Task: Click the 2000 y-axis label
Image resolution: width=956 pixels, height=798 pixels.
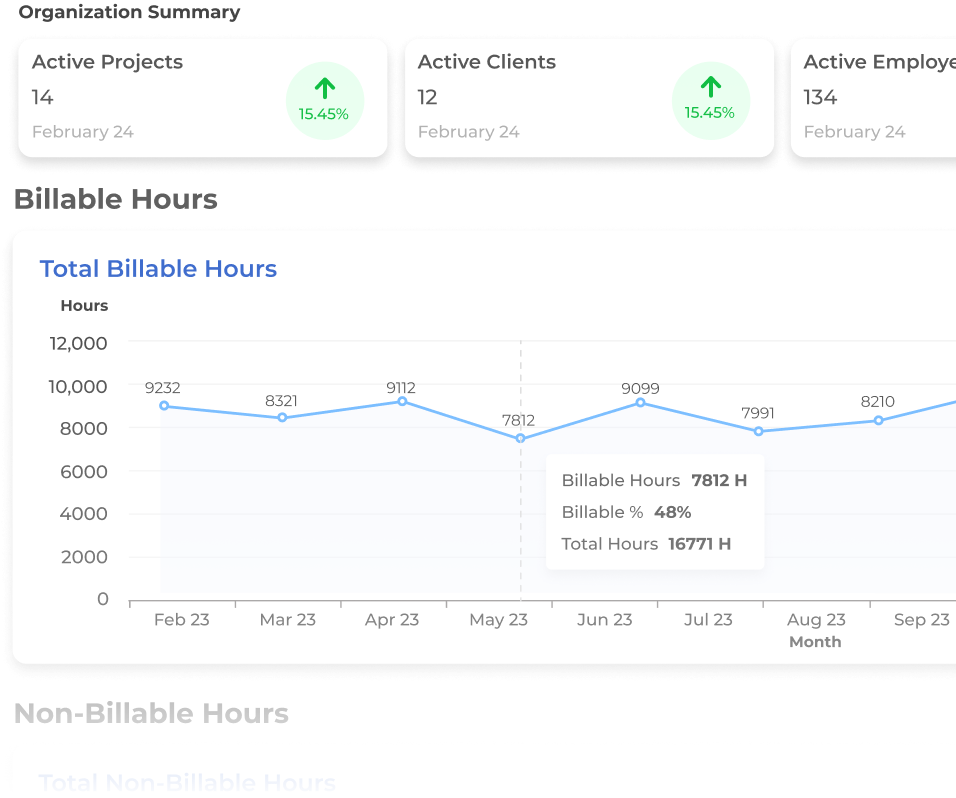Action: pyautogui.click(x=84, y=557)
